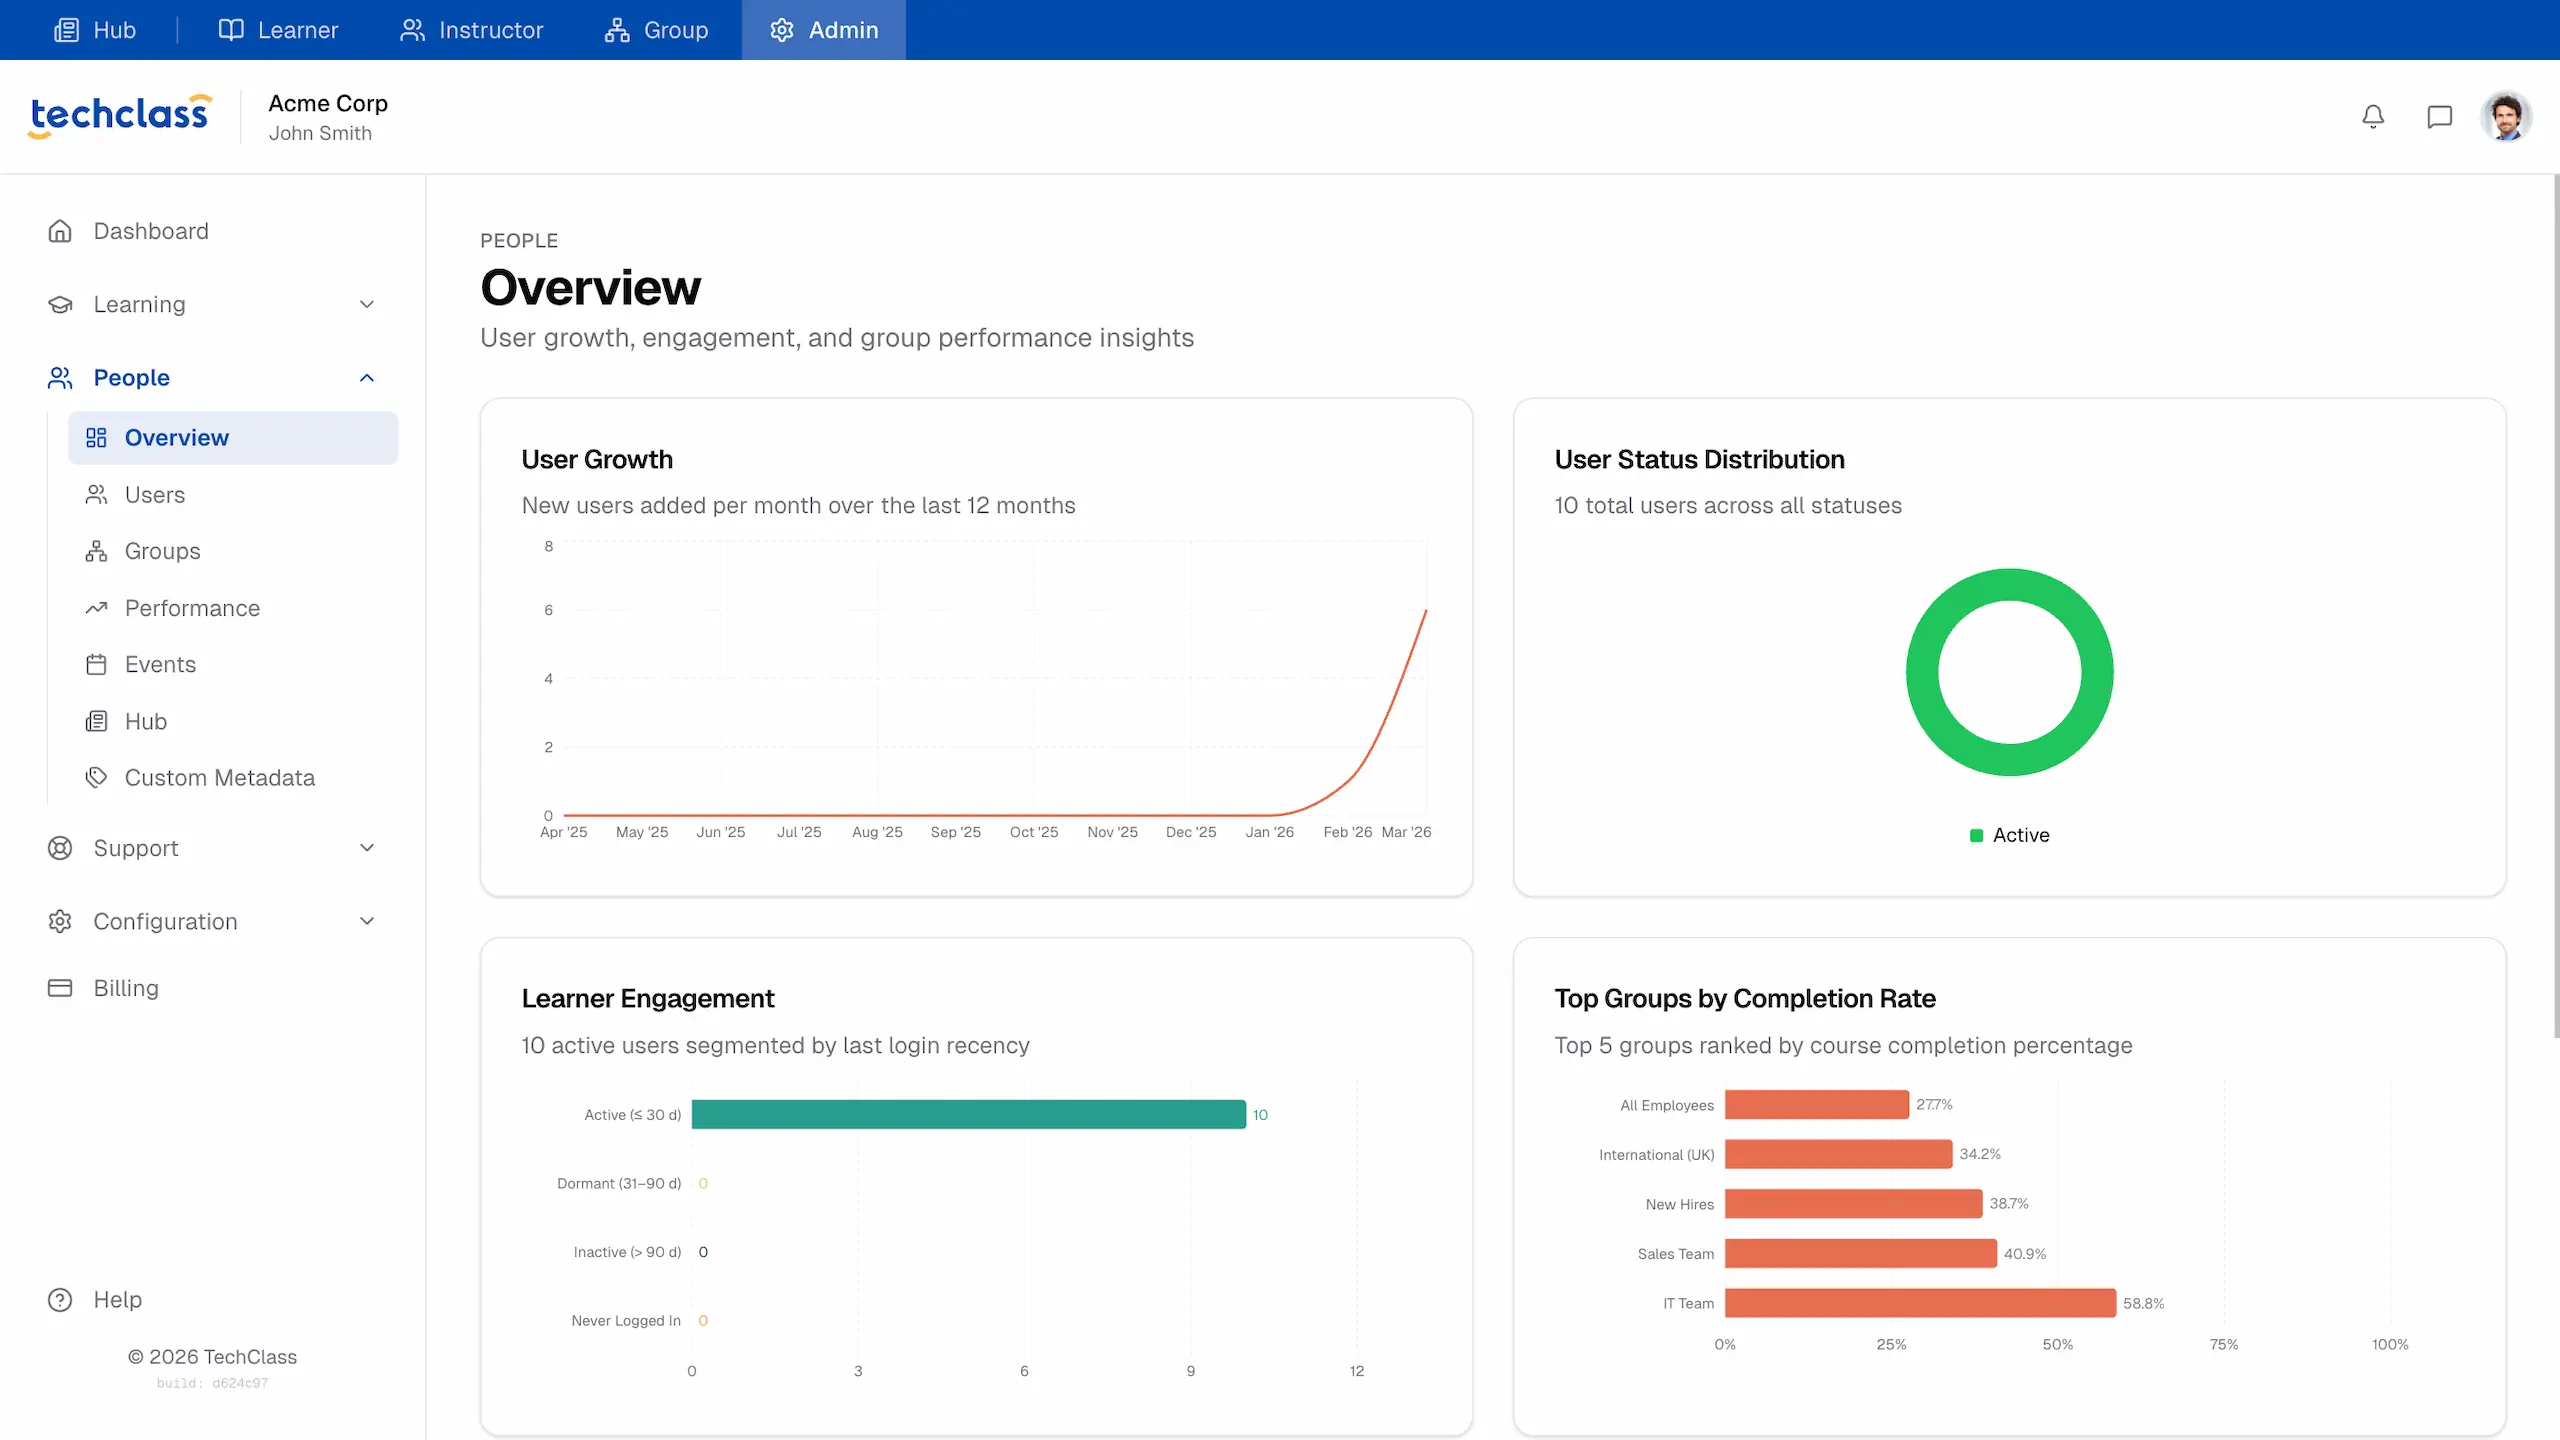Viewport: 2560px width, 1440px height.
Task: Open Custom Metadata tag icon item
Action: tap(96, 777)
